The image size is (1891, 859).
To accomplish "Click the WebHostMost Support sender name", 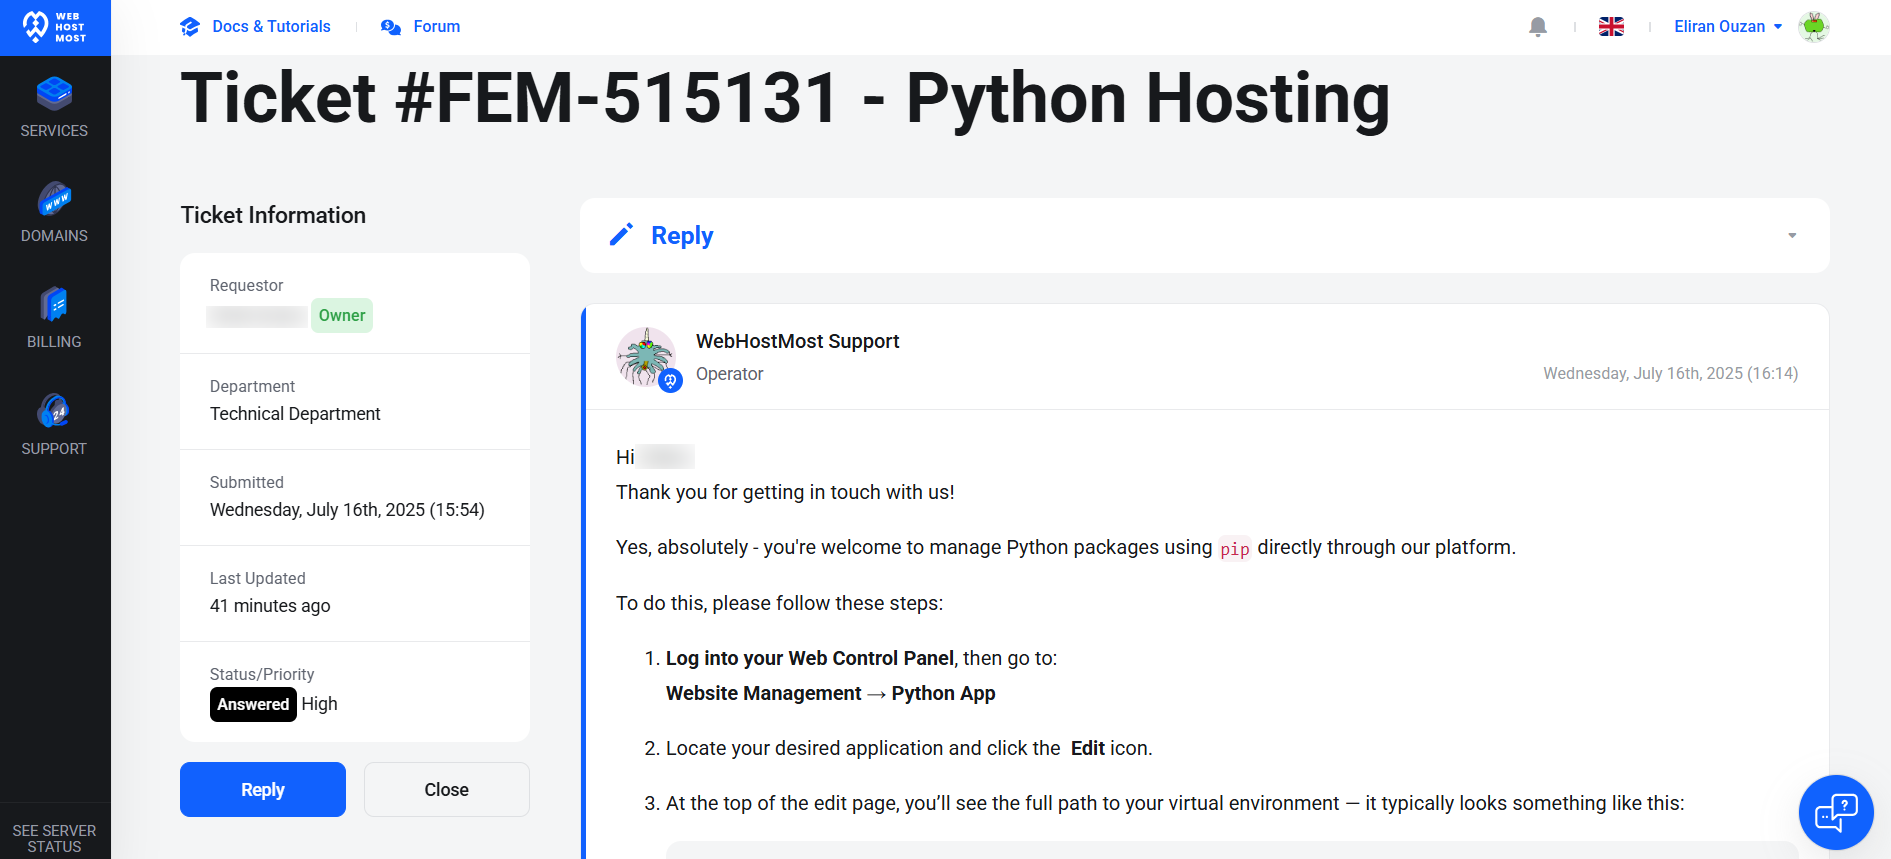I will click(798, 341).
